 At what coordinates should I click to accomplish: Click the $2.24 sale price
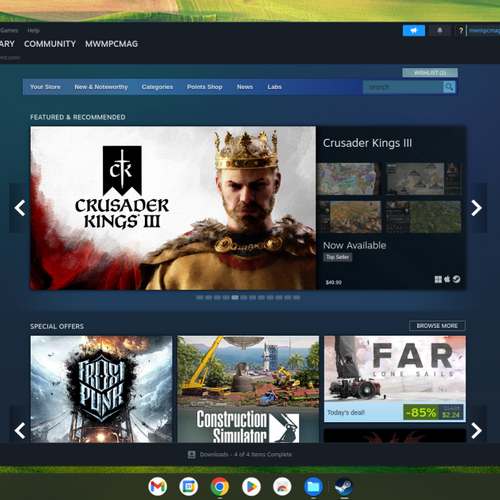(x=451, y=415)
